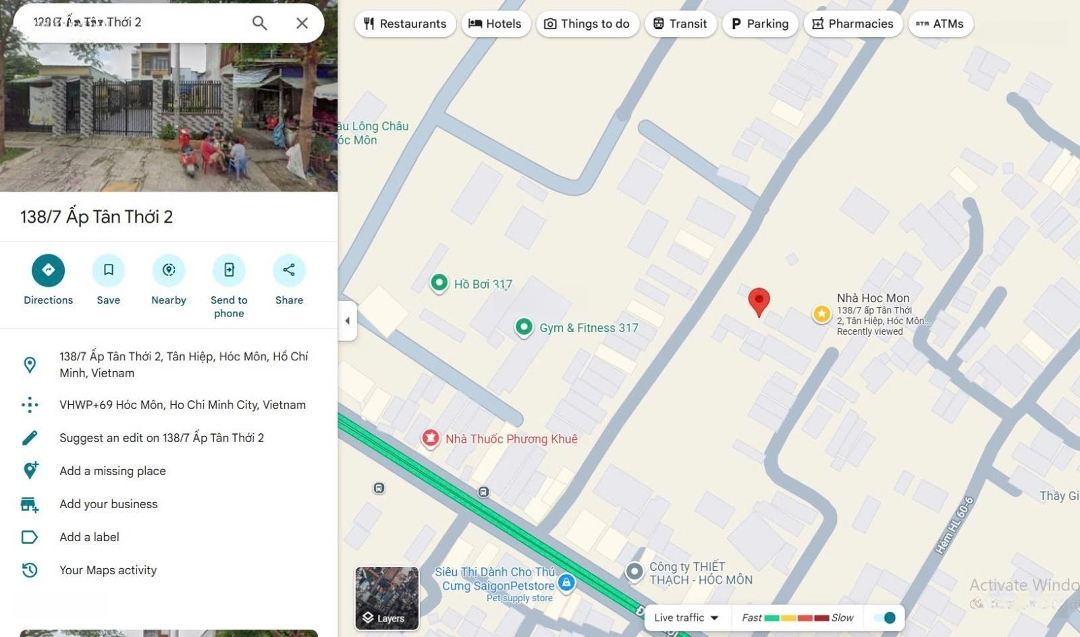Click Add a missing place
The height and width of the screenshot is (637, 1080).
click(x=112, y=471)
